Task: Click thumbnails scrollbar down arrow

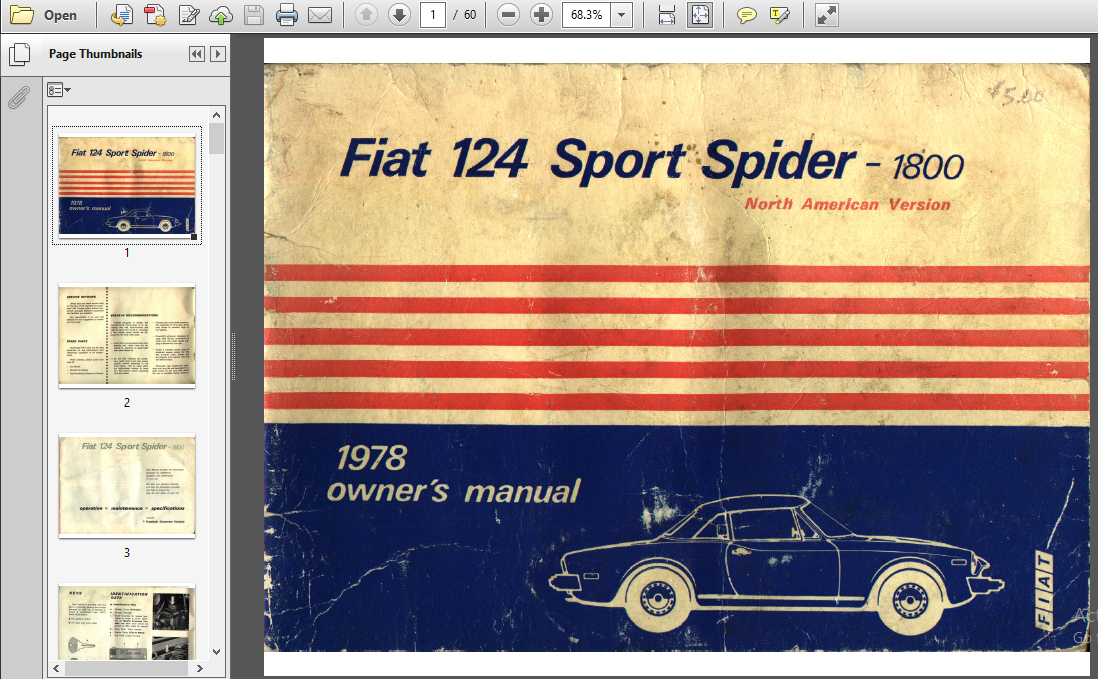Action: pos(216,652)
